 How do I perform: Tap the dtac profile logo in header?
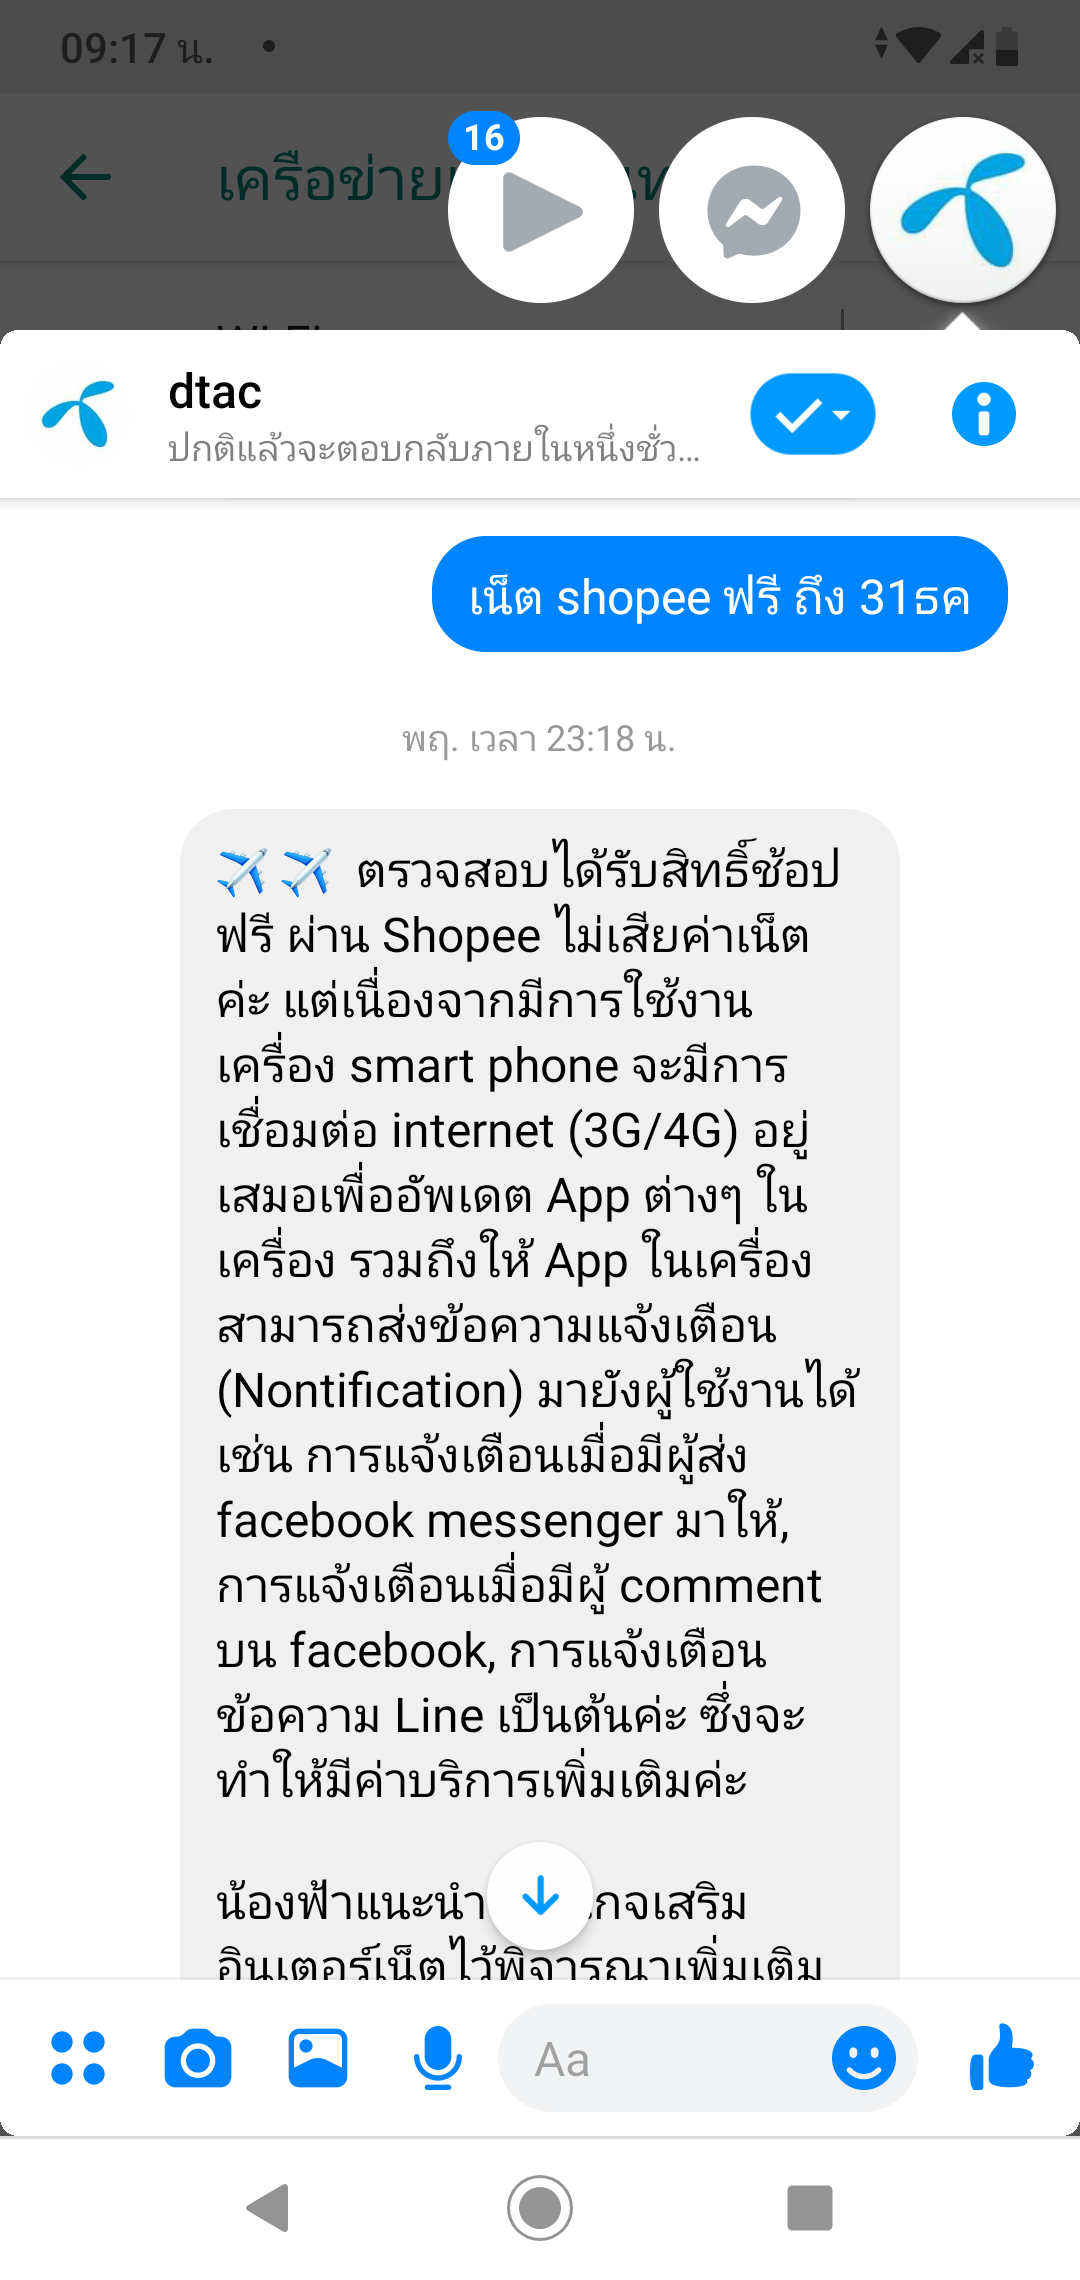[78, 414]
